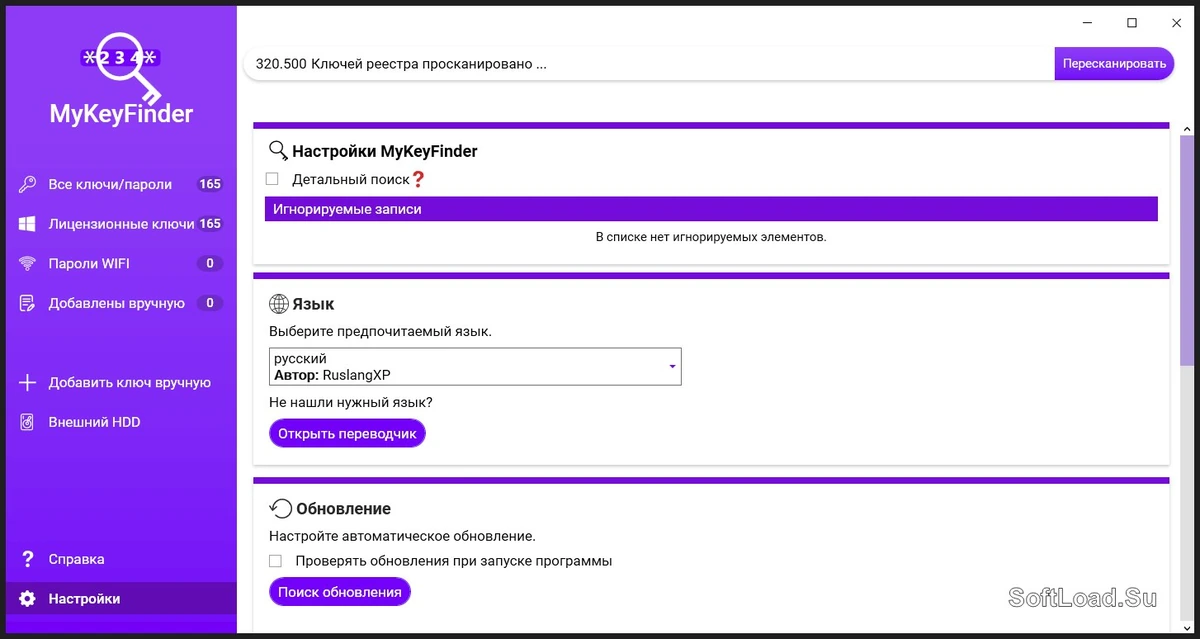Click the key icon beside Все ключи/пароли
The width and height of the screenshot is (1200, 639).
pyautogui.click(x=28, y=184)
